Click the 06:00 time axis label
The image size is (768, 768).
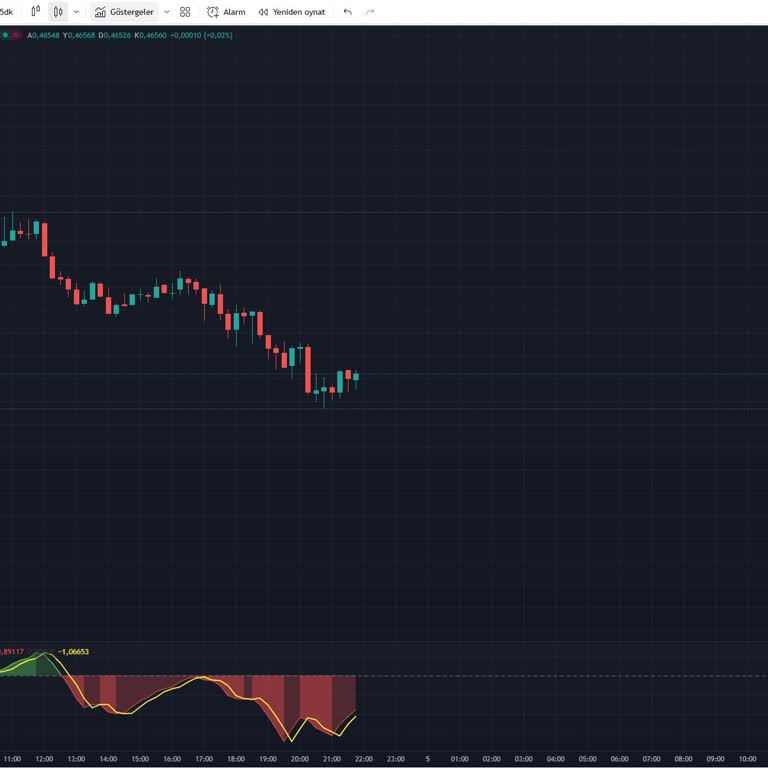coord(620,759)
